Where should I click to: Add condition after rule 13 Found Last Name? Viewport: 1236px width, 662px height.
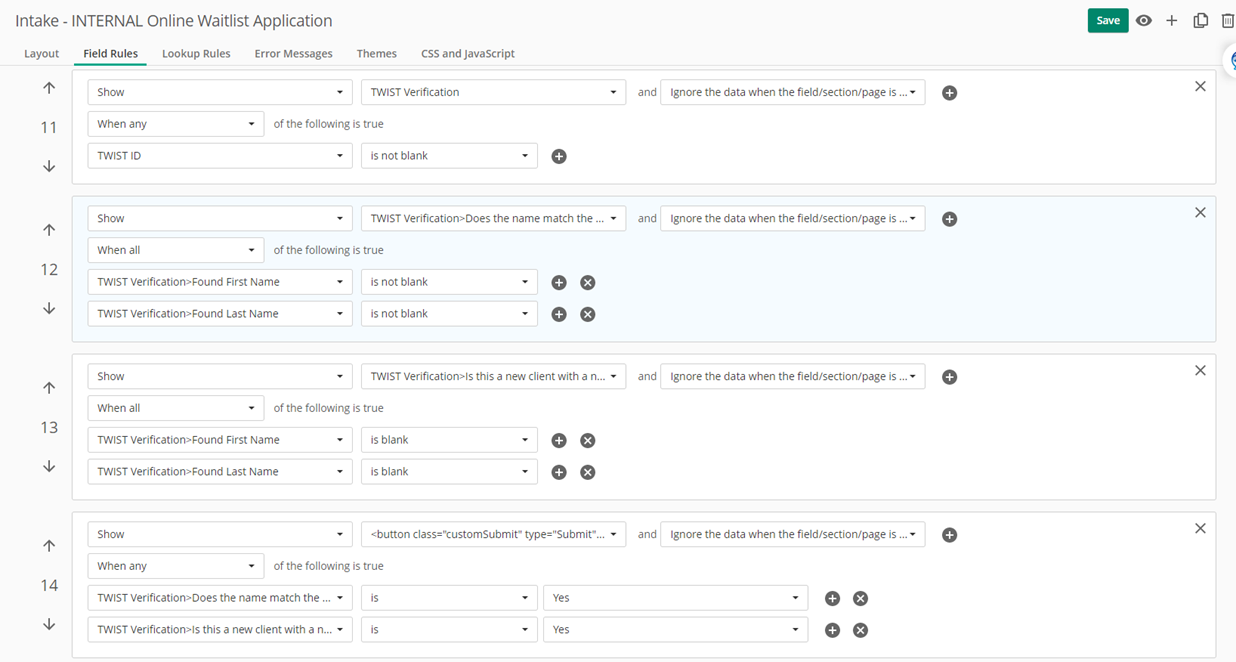[559, 472]
